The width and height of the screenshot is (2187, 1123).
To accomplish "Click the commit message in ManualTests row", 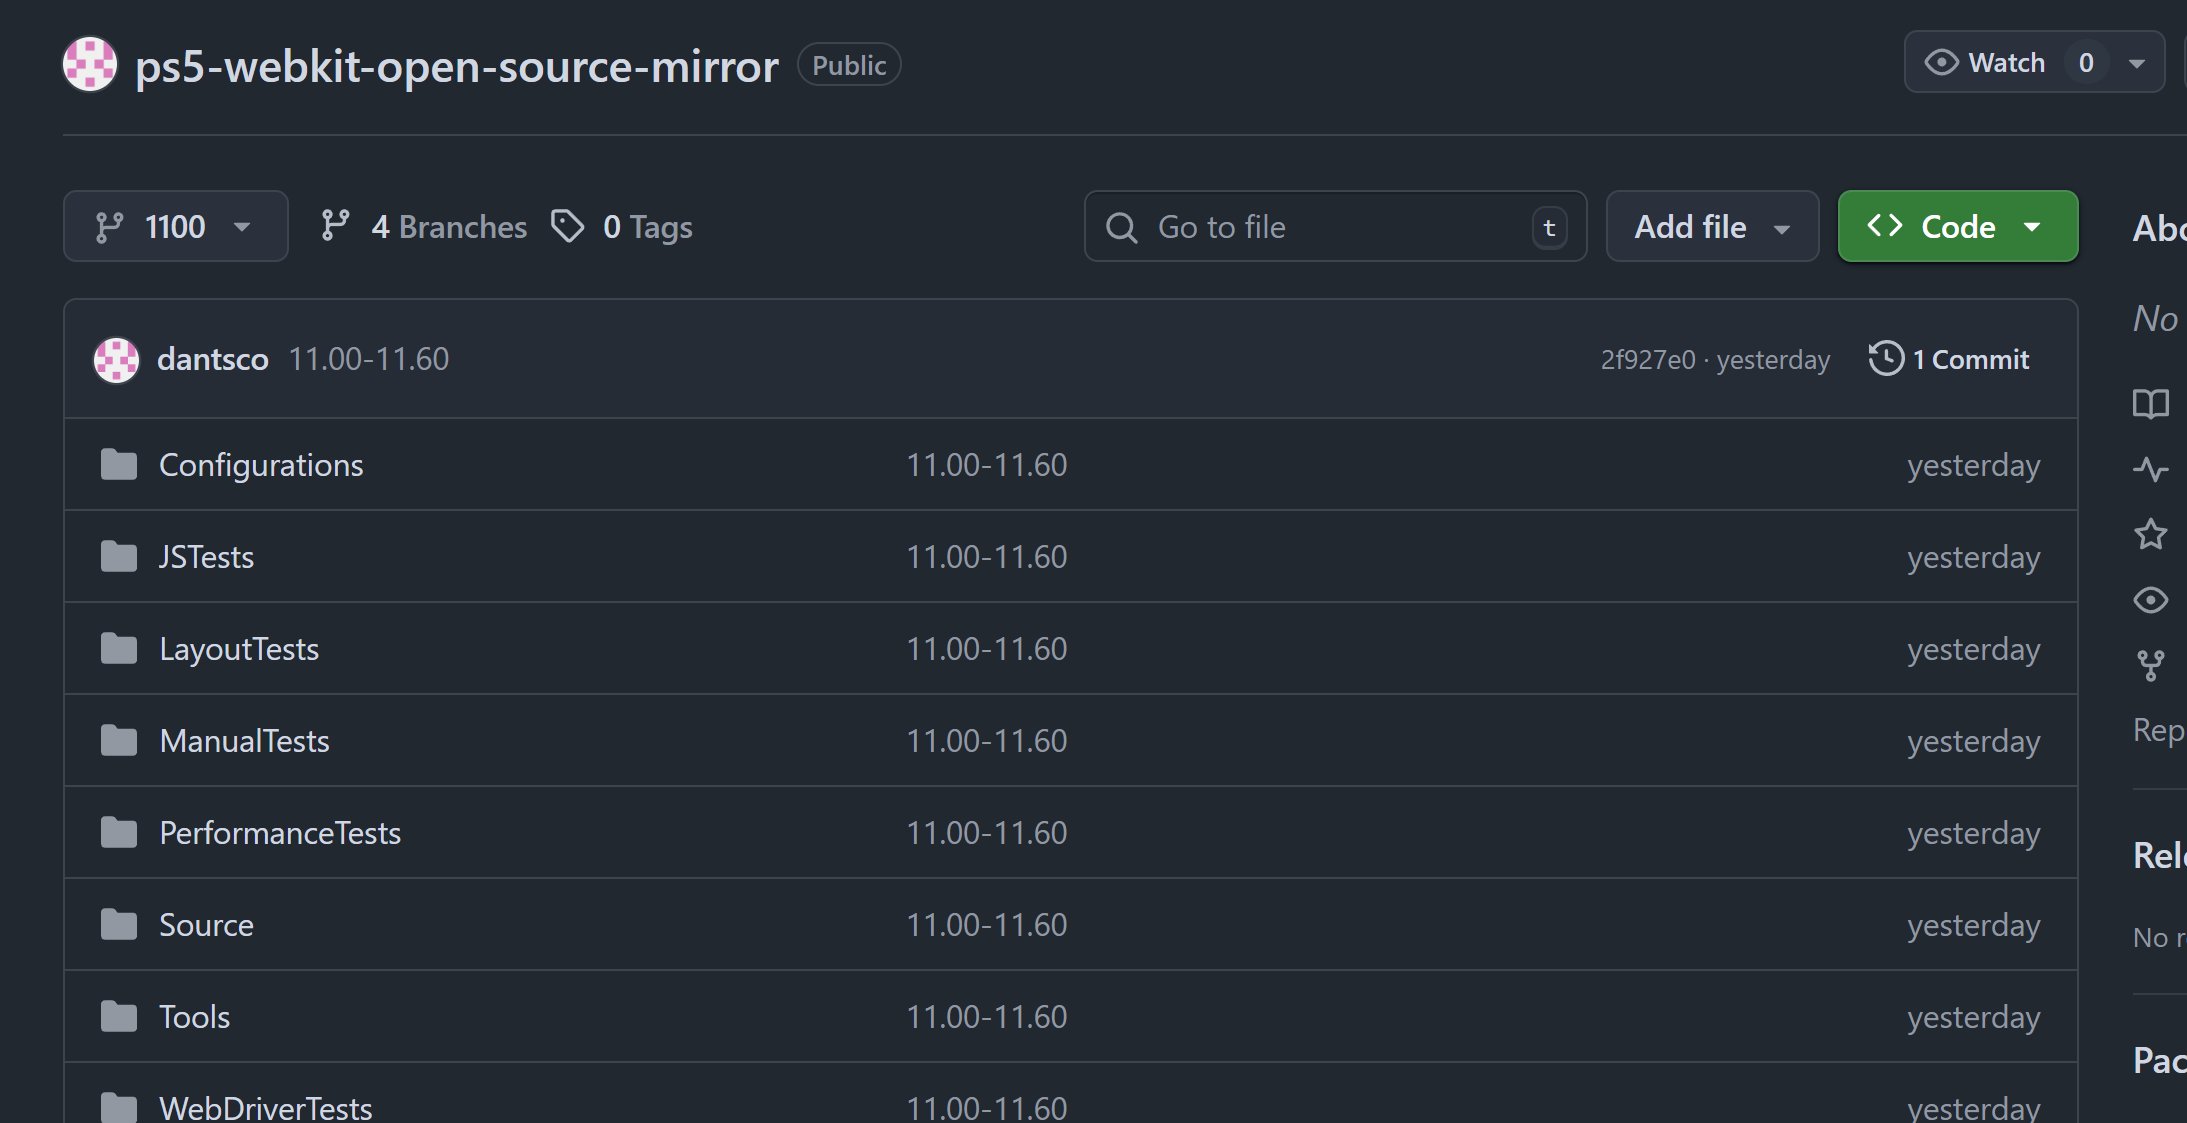I will coord(987,741).
